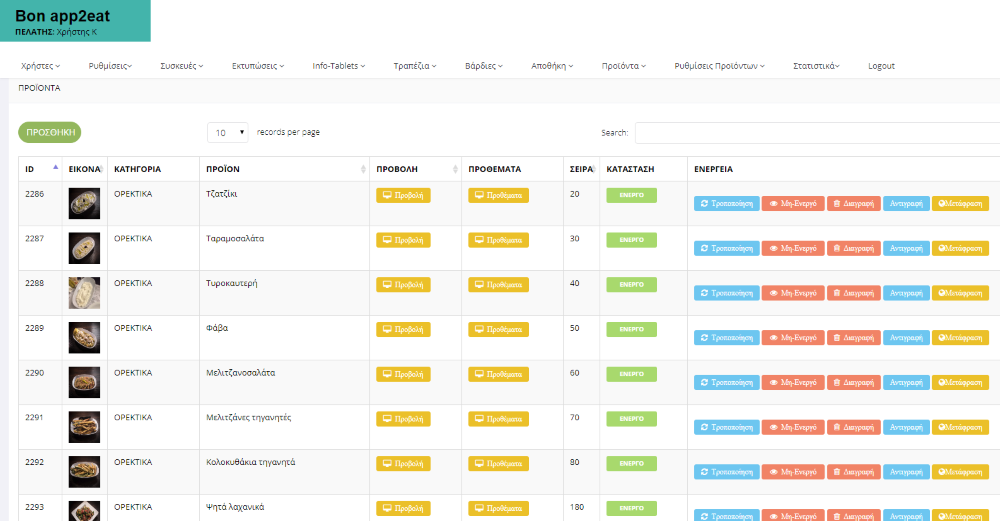Set Τυροκαυτερή to Μη-Ενεργό
Image resolution: width=1000 pixels, height=521 pixels.
point(793,293)
